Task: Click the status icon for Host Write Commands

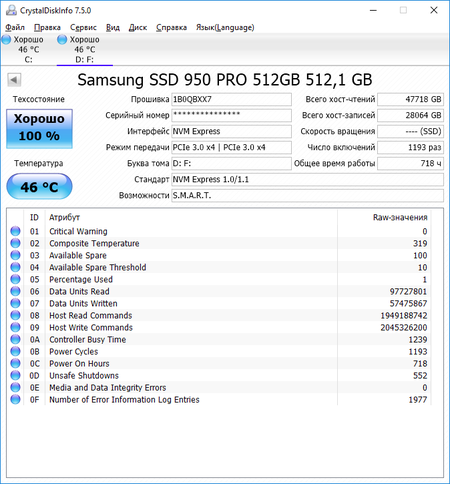Action: (x=15, y=327)
